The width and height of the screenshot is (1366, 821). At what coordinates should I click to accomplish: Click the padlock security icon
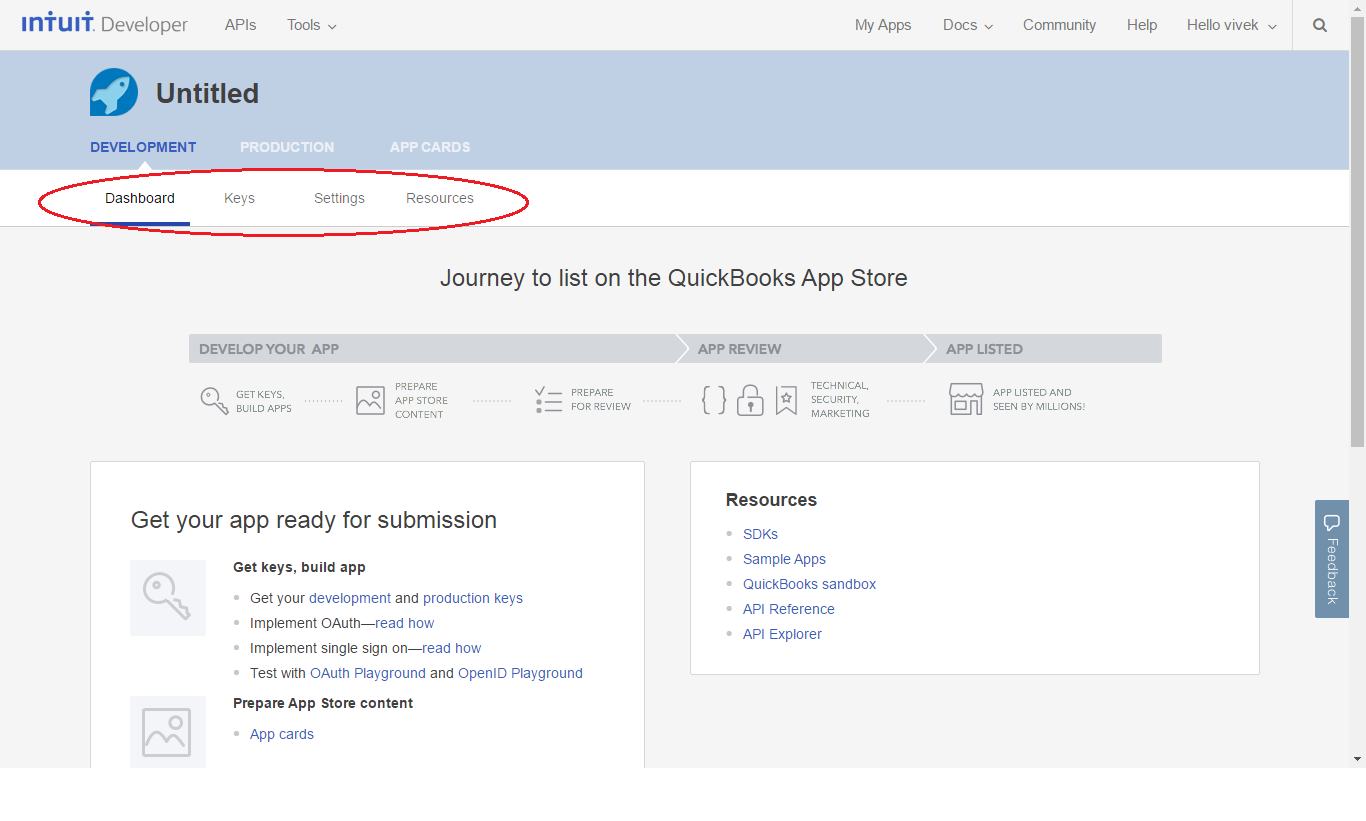click(750, 400)
